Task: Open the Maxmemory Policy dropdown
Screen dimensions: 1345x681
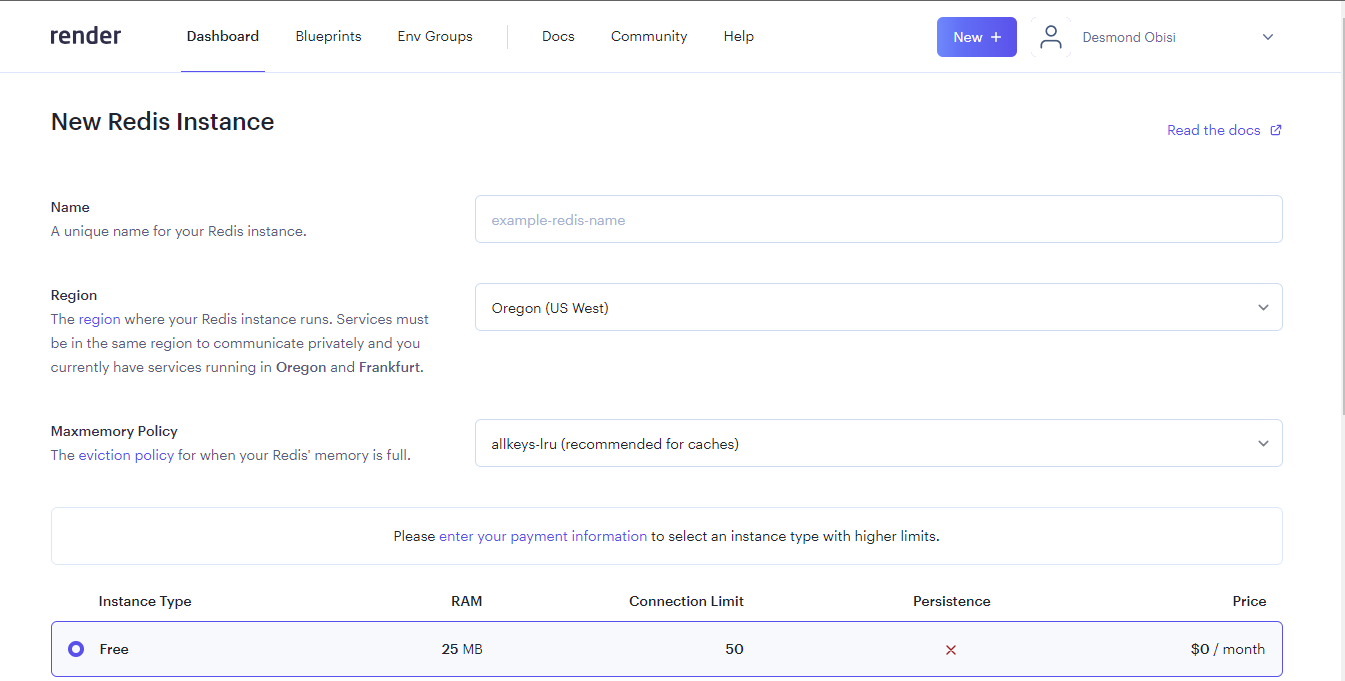Action: tap(878, 443)
